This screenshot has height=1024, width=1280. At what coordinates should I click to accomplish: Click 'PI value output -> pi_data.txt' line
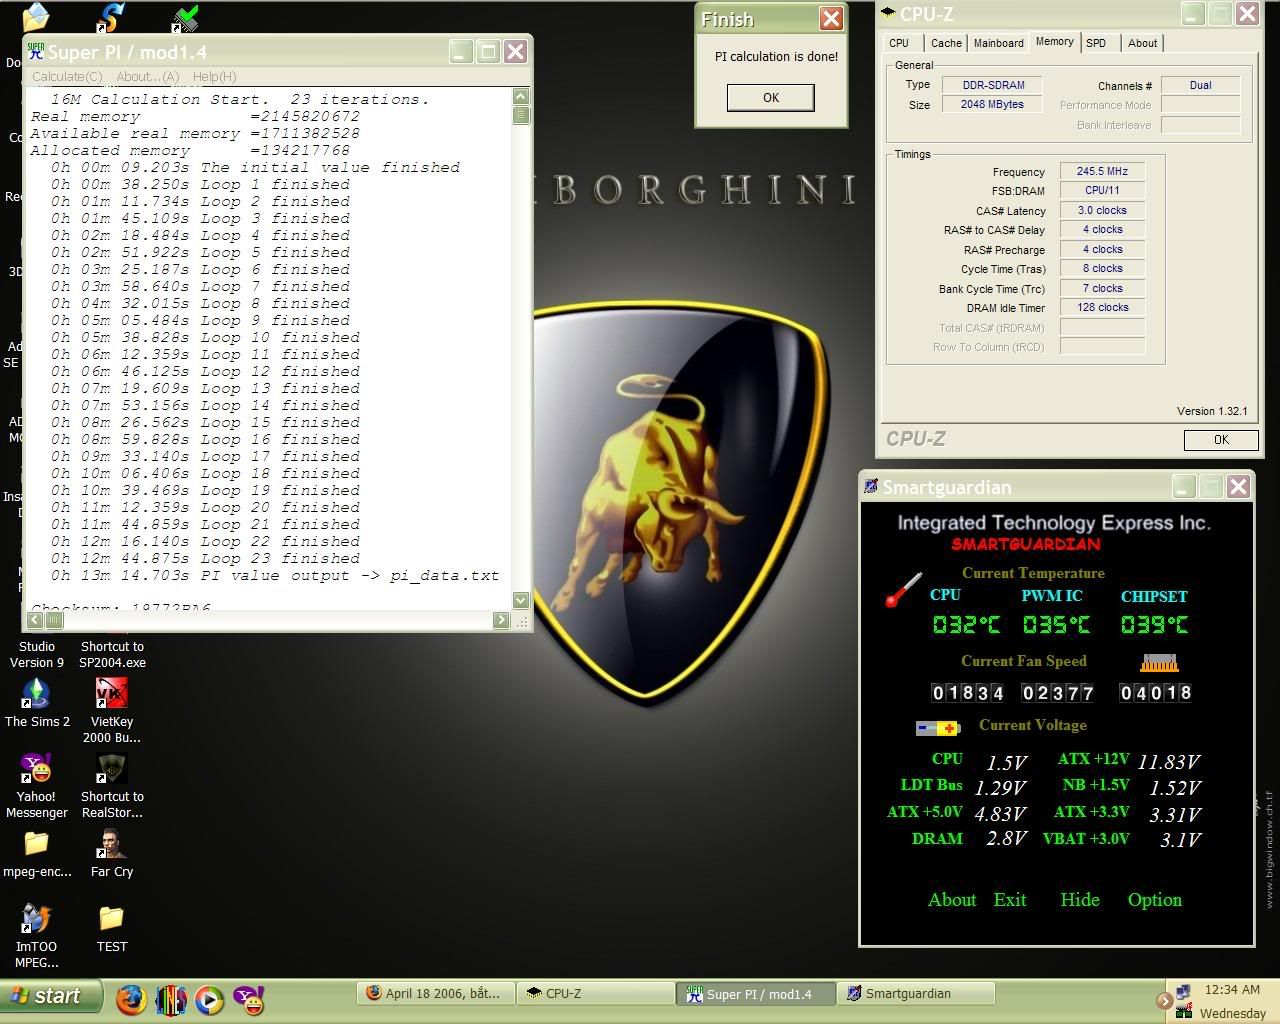(x=275, y=575)
